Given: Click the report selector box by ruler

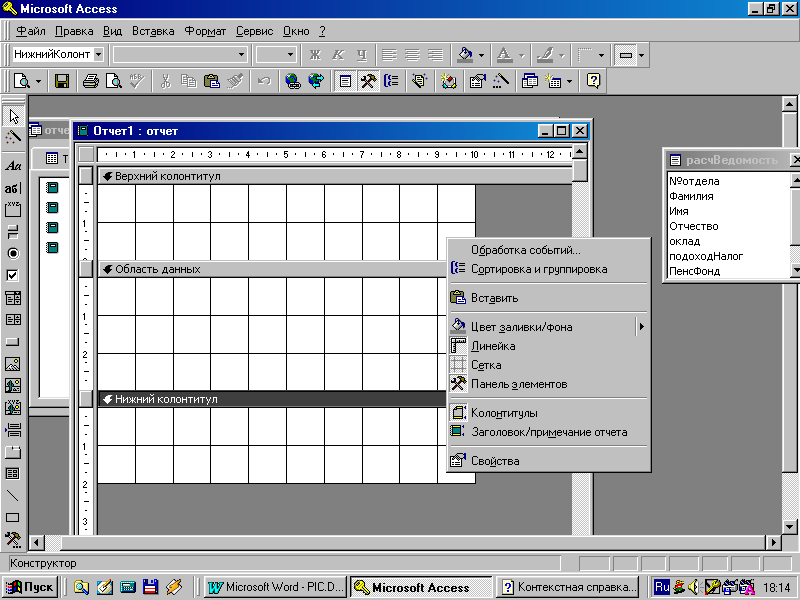Looking at the screenshot, I should (86, 154).
